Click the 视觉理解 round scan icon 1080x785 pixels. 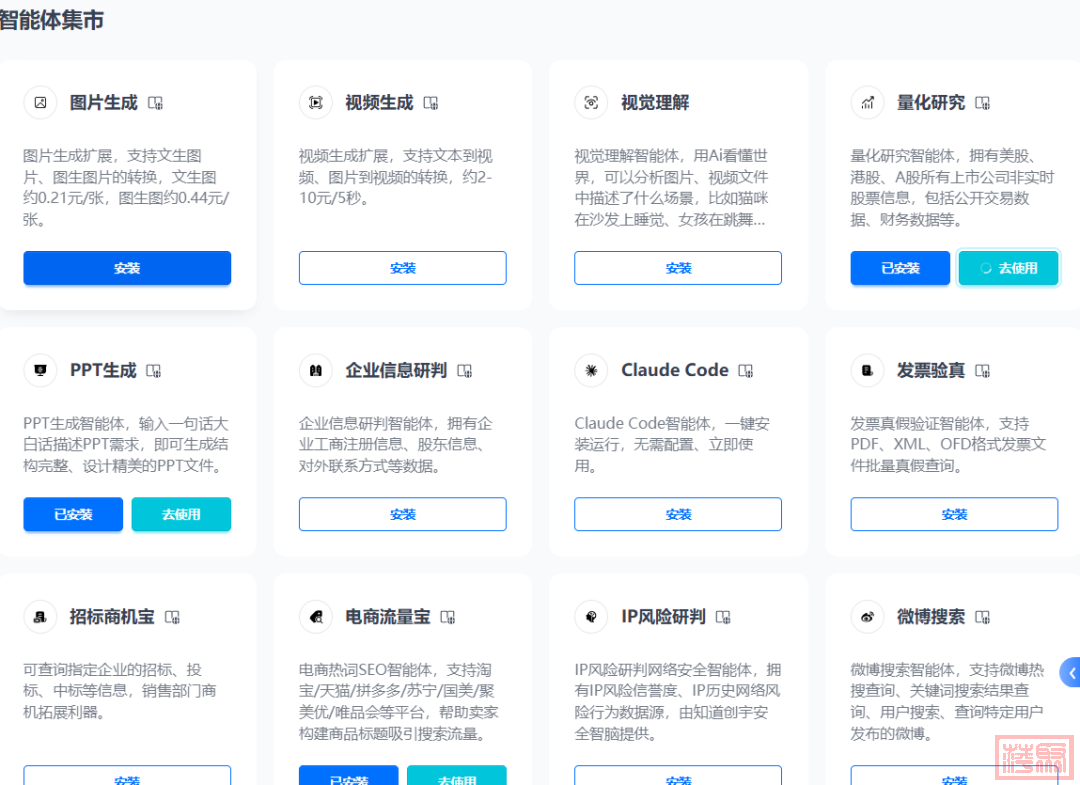(x=591, y=103)
